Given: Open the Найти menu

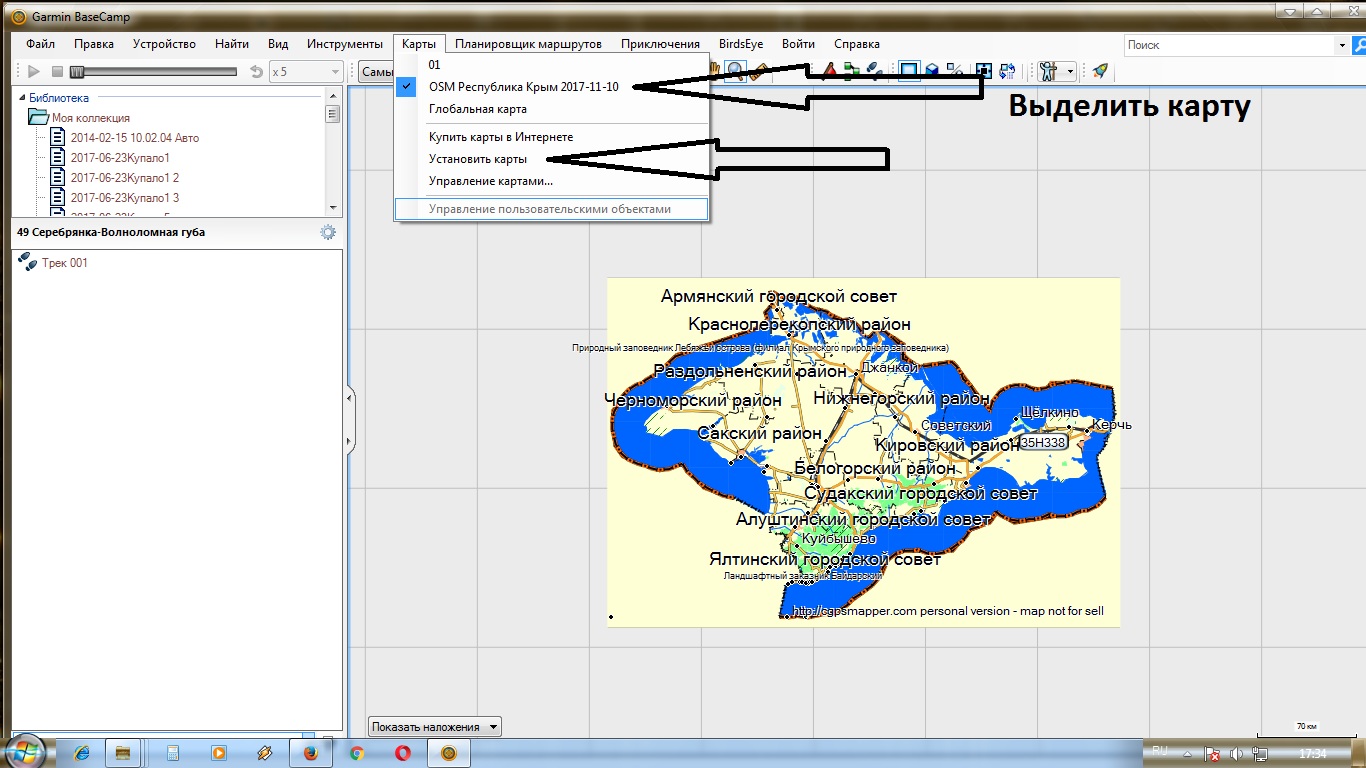Looking at the screenshot, I should (232, 44).
